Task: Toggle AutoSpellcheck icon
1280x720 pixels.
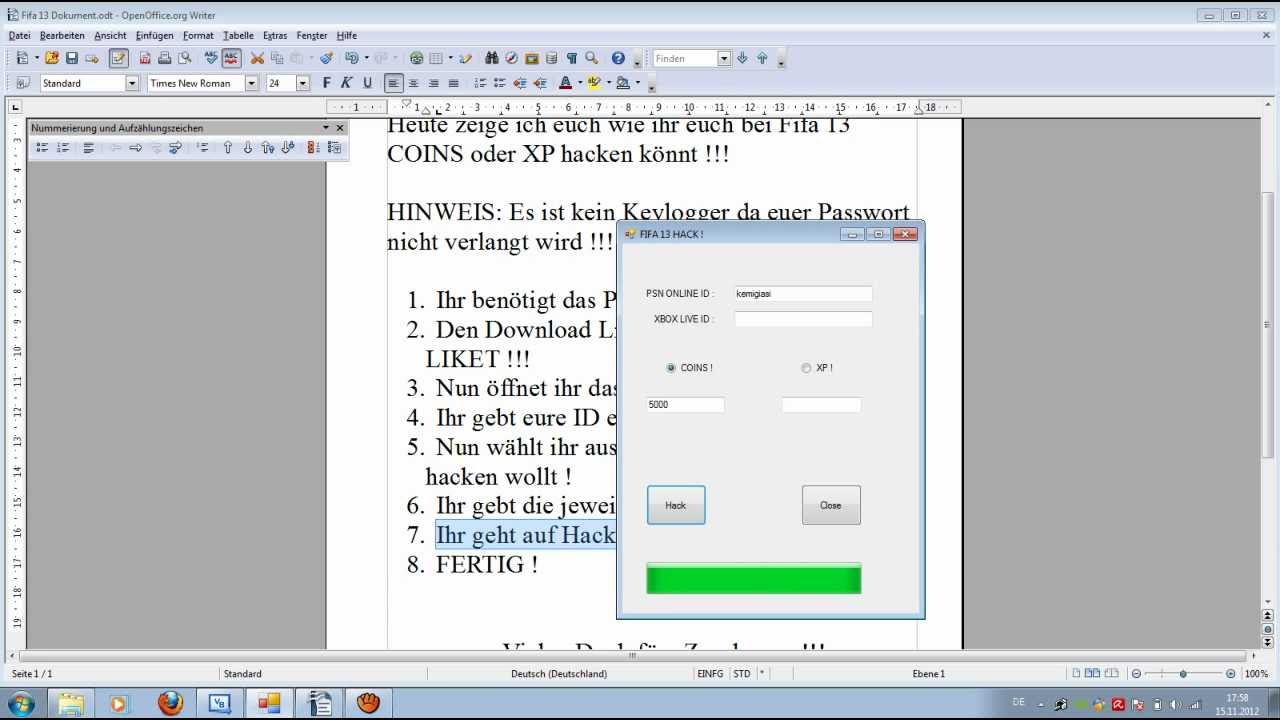Action: (231, 58)
